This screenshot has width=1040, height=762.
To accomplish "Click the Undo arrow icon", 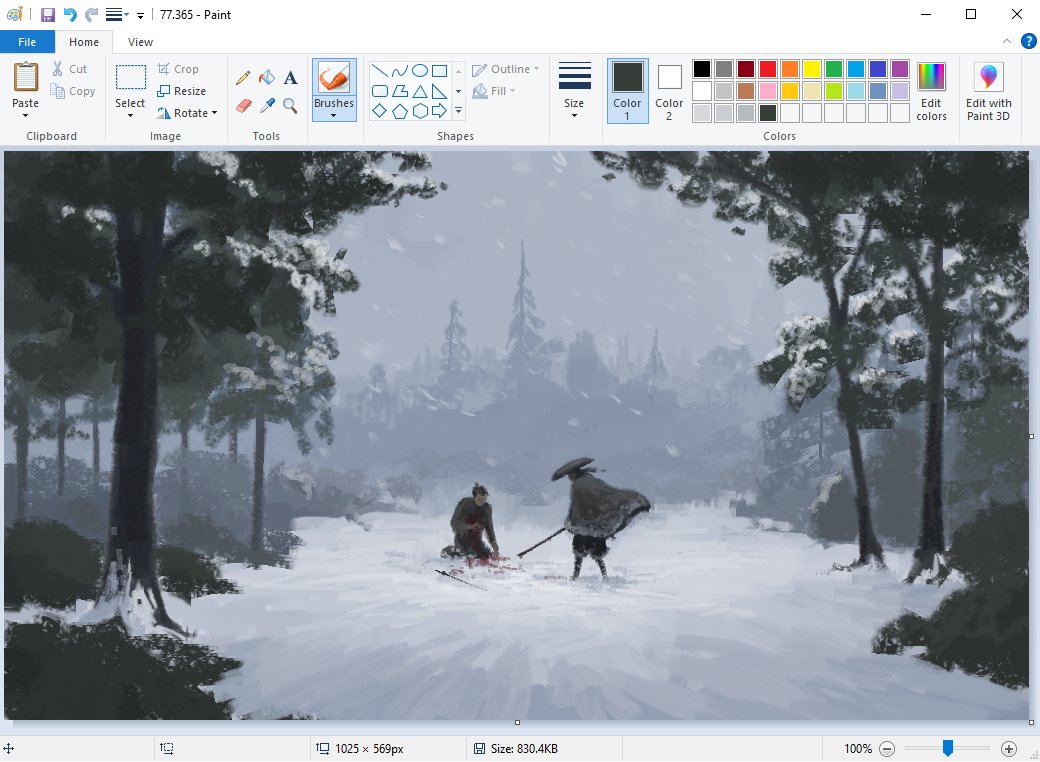I will (x=70, y=14).
